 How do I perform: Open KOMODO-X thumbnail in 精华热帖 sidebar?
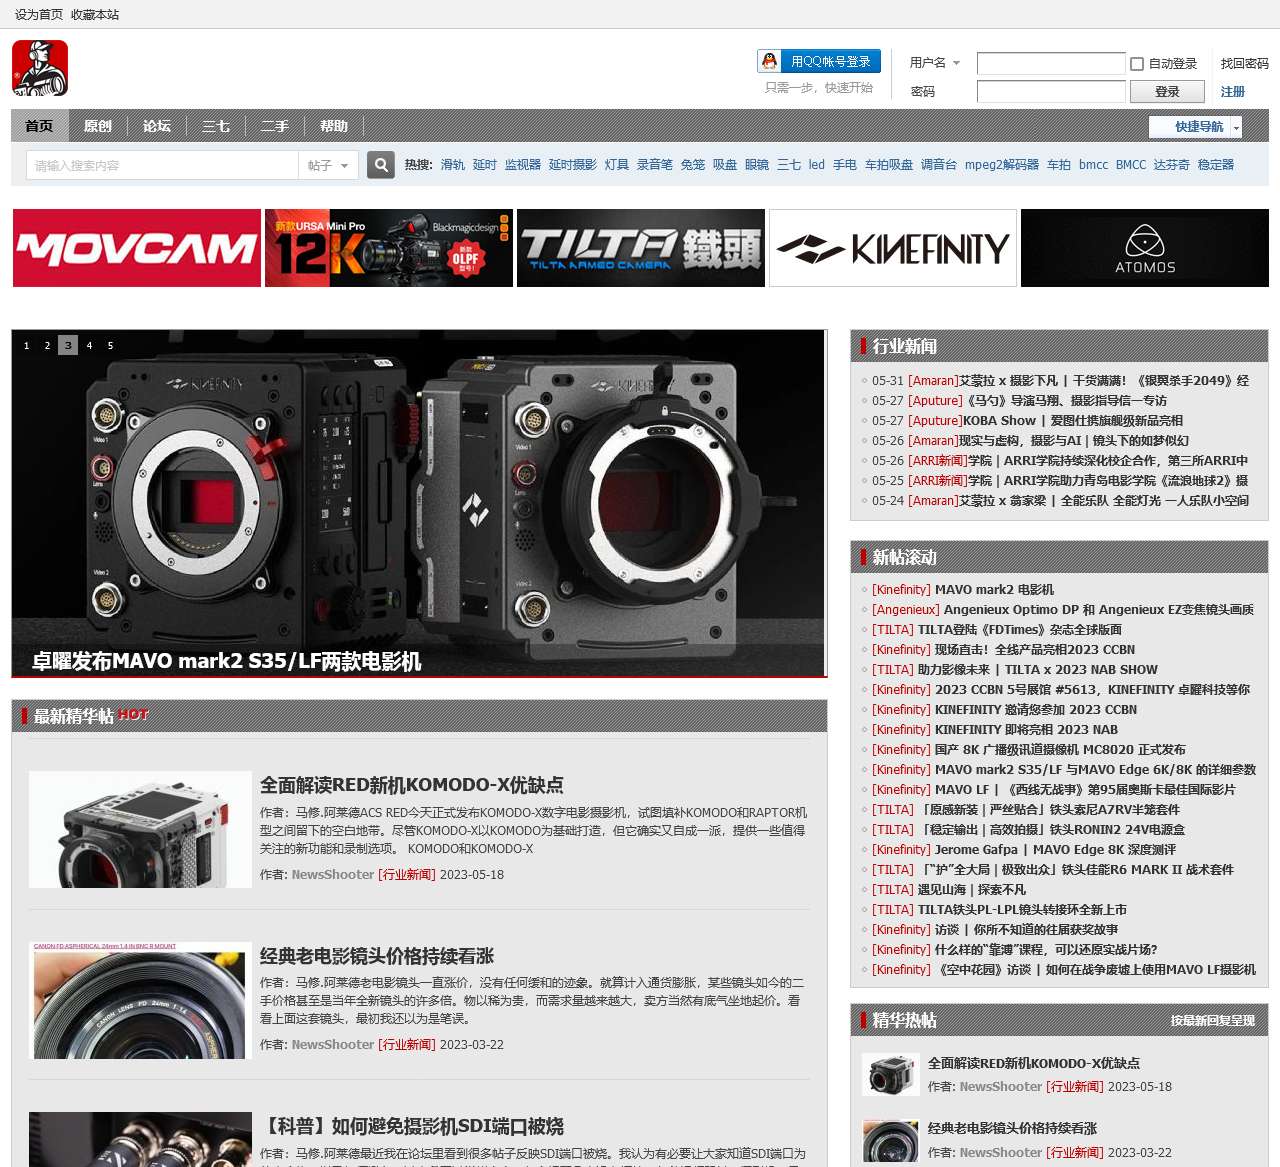click(890, 1075)
